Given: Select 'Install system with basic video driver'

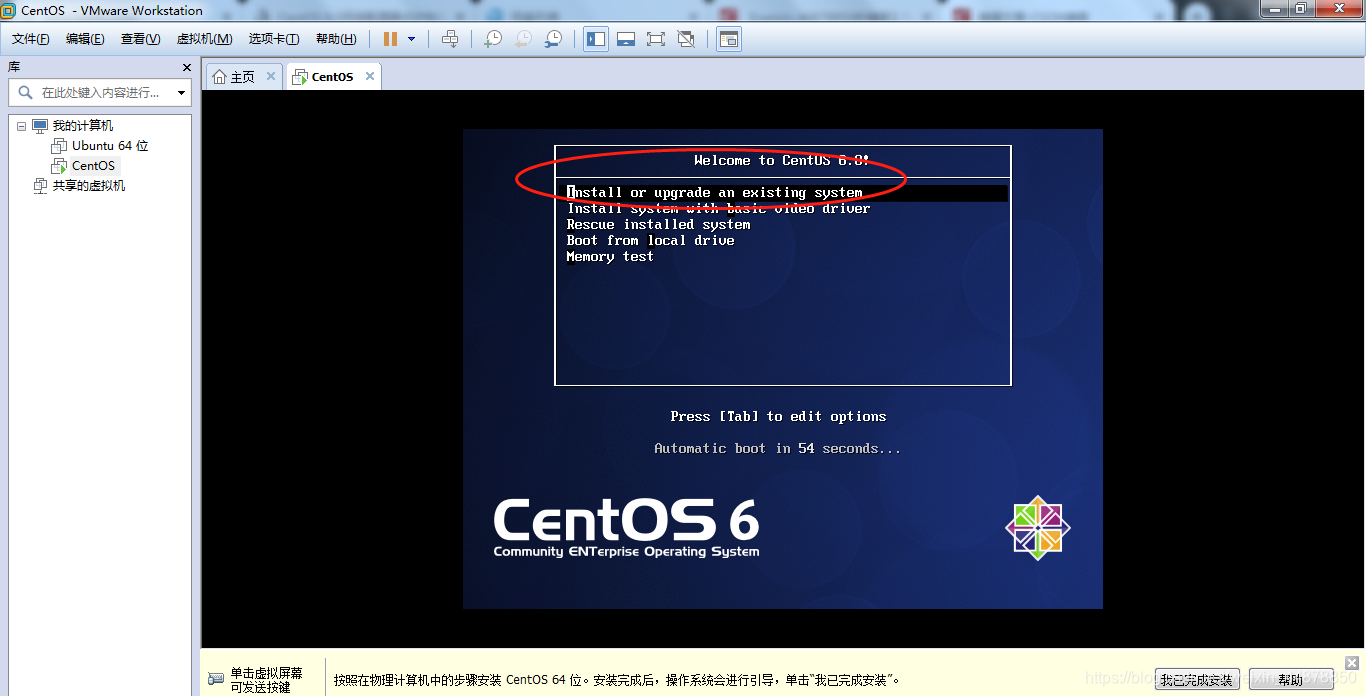Looking at the screenshot, I should click(718, 208).
